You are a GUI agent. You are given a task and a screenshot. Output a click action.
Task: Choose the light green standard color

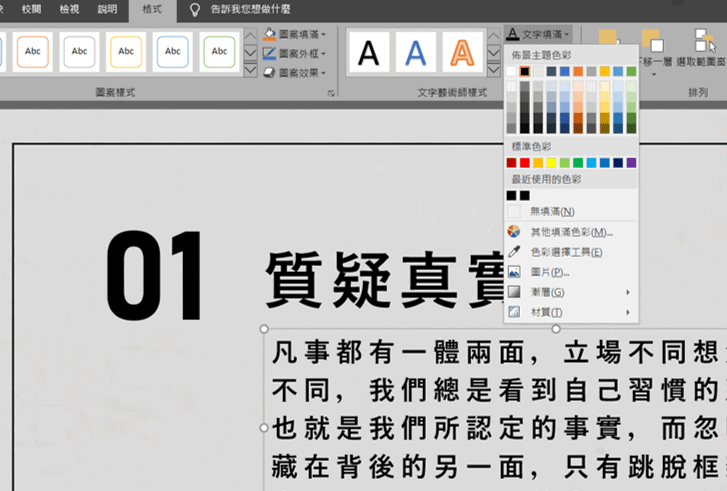[565, 163]
